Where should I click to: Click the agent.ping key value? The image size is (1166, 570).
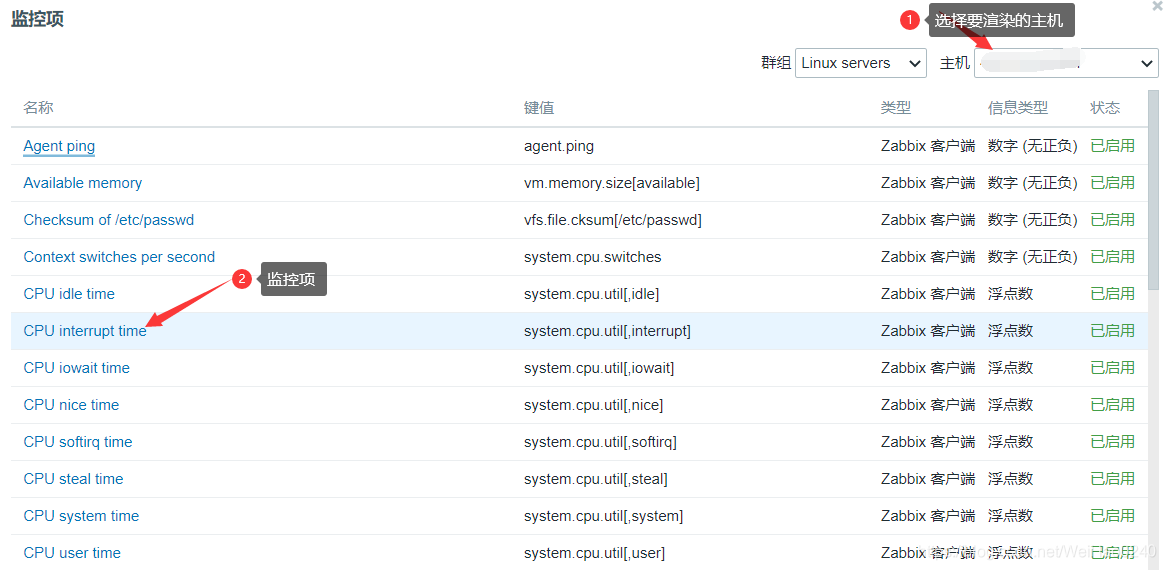point(559,146)
